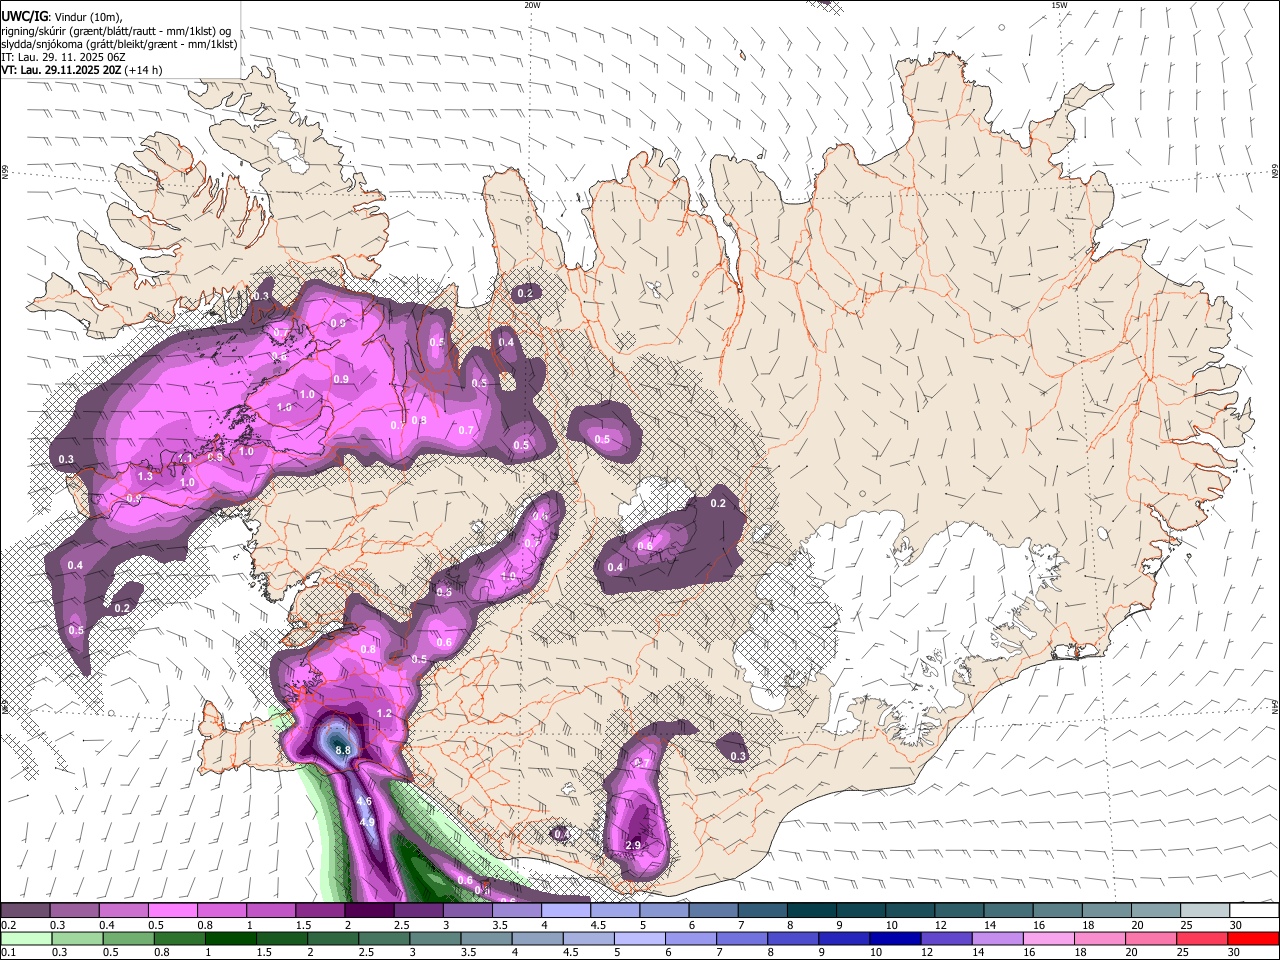
Task: Click the "0.2" label under the snow legend
Action: (x=8, y=925)
